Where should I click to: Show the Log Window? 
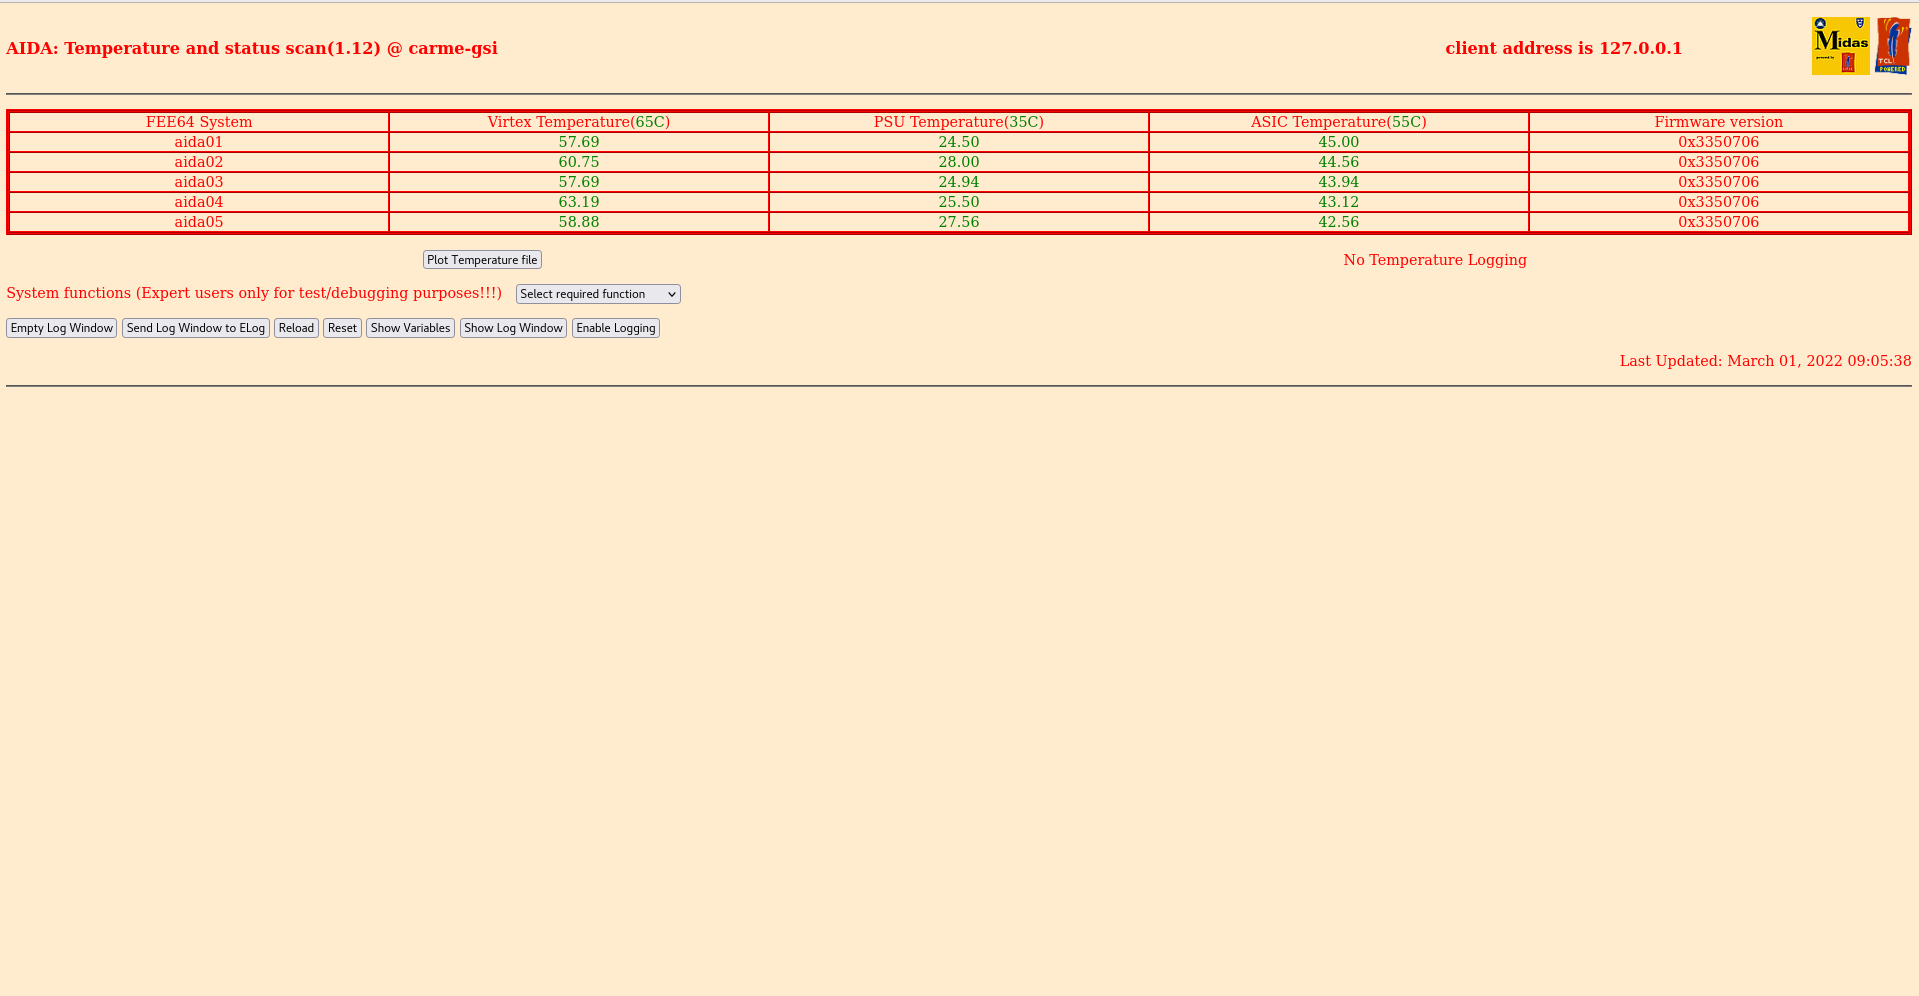point(513,327)
